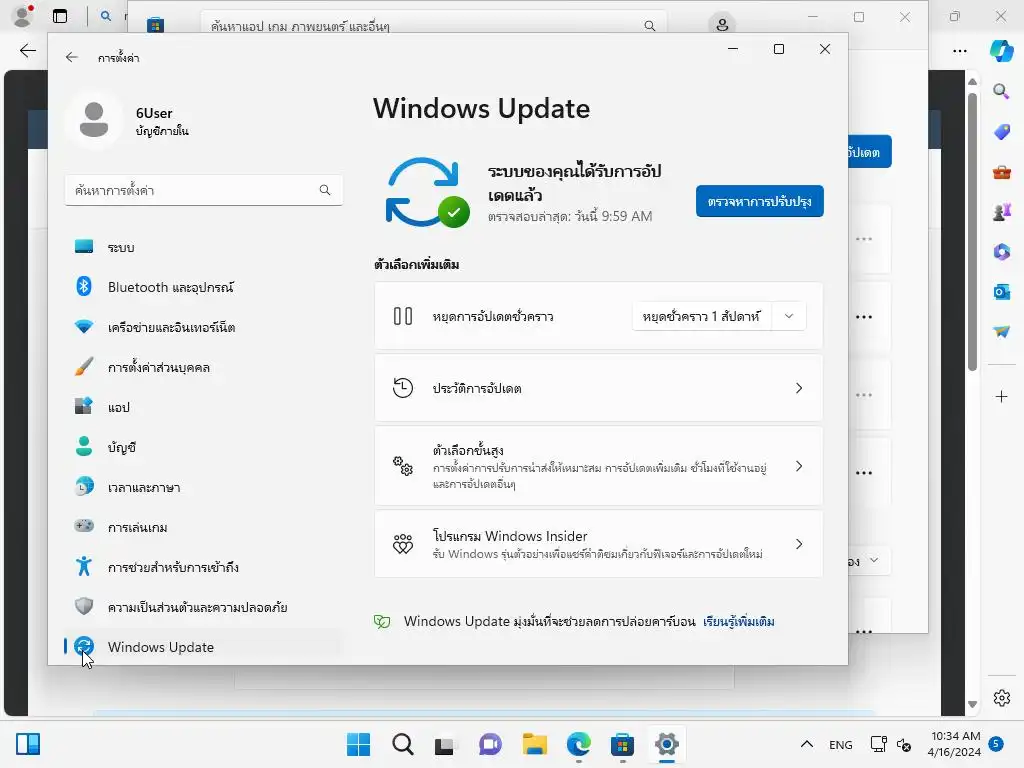Image resolution: width=1024 pixels, height=768 pixels.
Task: Open ความเป็นส่วนตัวและความปลอดภัย privacy settings
Action: pyautogui.click(x=202, y=607)
